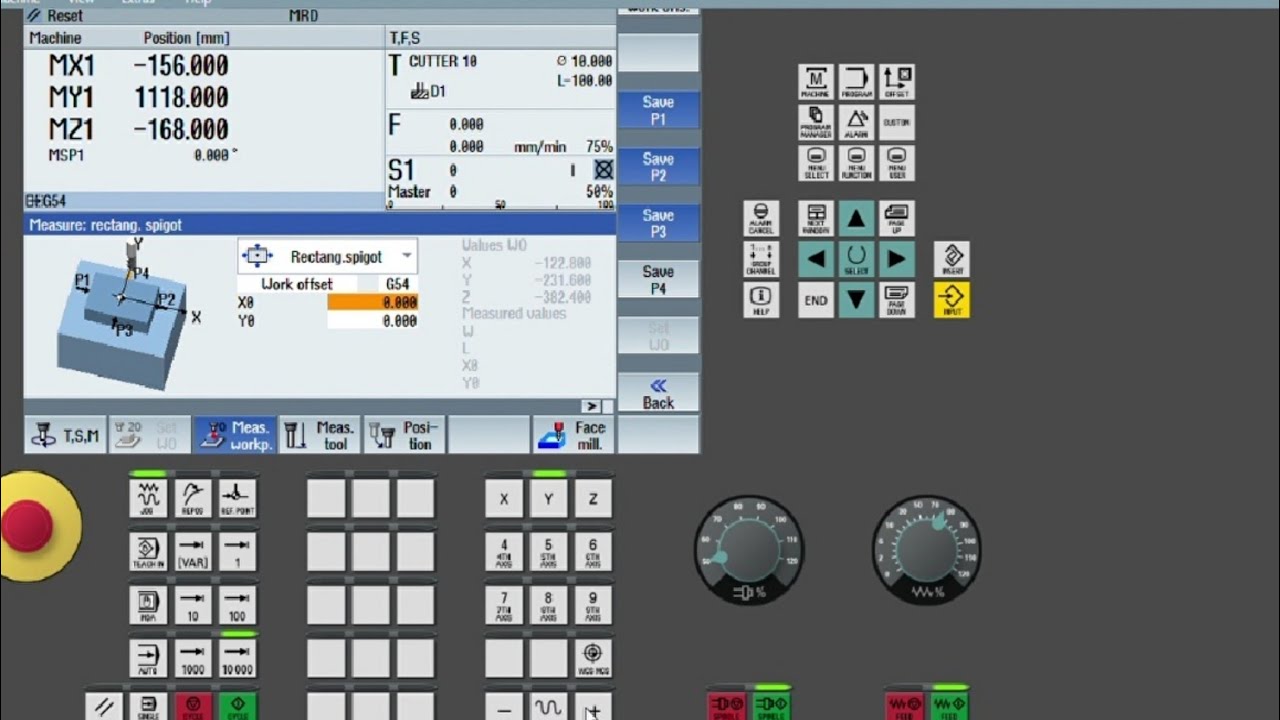Toggle the WCS MCS key
This screenshot has height=720, width=1280.
point(593,658)
